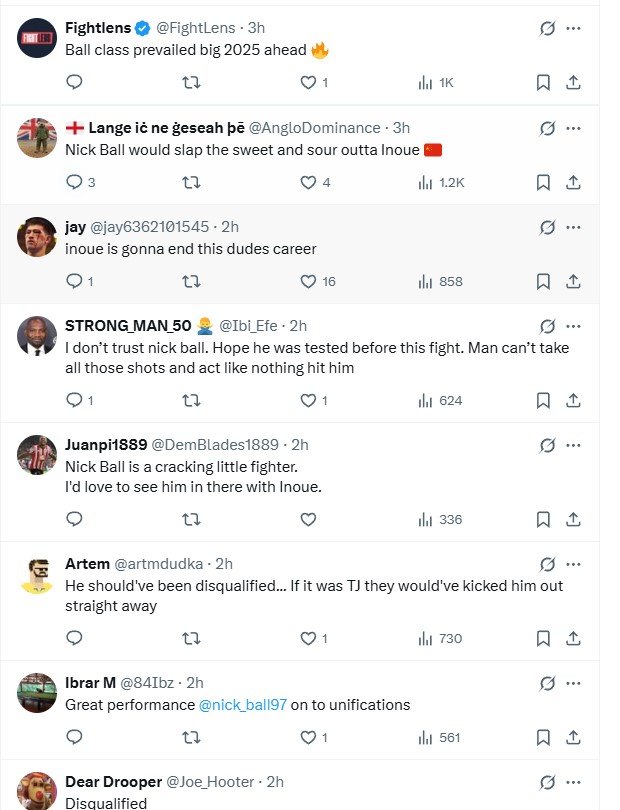Viewport: 620px width, 810px height.
Task: Reply to jay's Inoue career tweet
Action: pos(74,282)
